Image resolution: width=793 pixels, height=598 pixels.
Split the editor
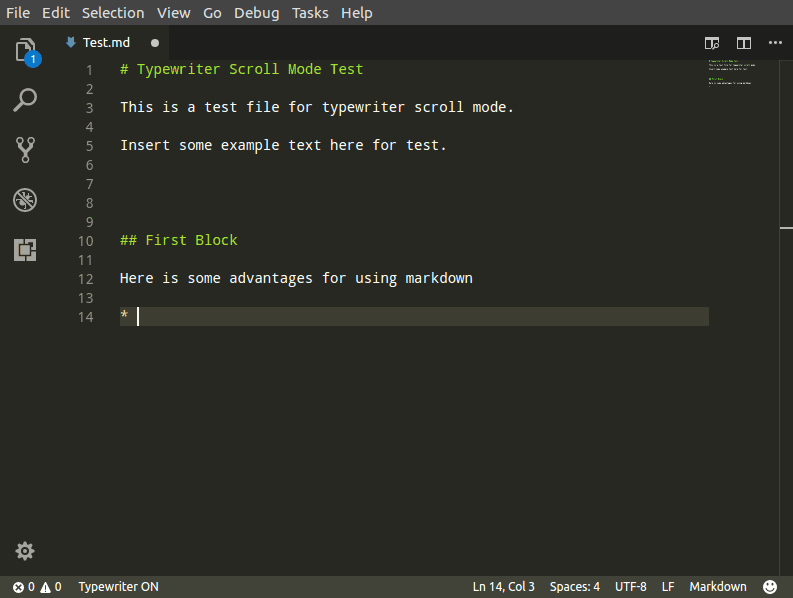743,43
